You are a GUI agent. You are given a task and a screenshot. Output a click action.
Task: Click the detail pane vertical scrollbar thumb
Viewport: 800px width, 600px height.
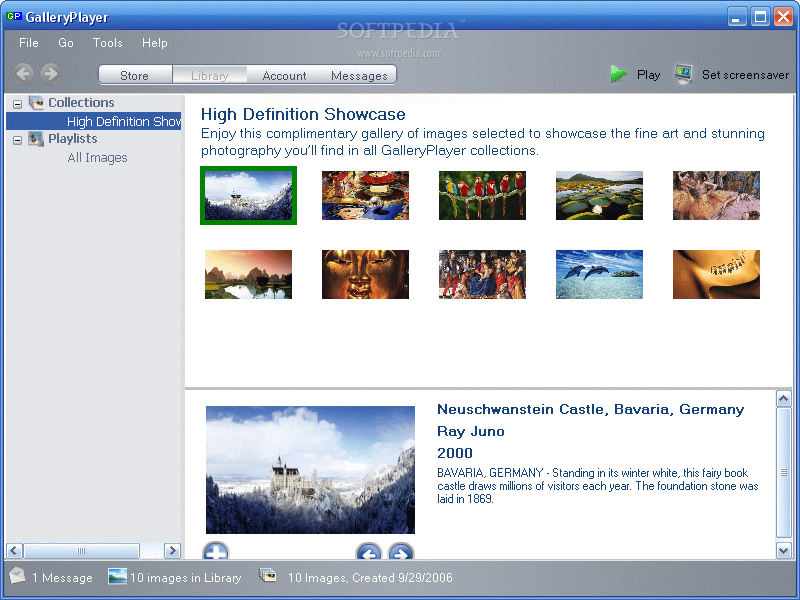point(784,472)
